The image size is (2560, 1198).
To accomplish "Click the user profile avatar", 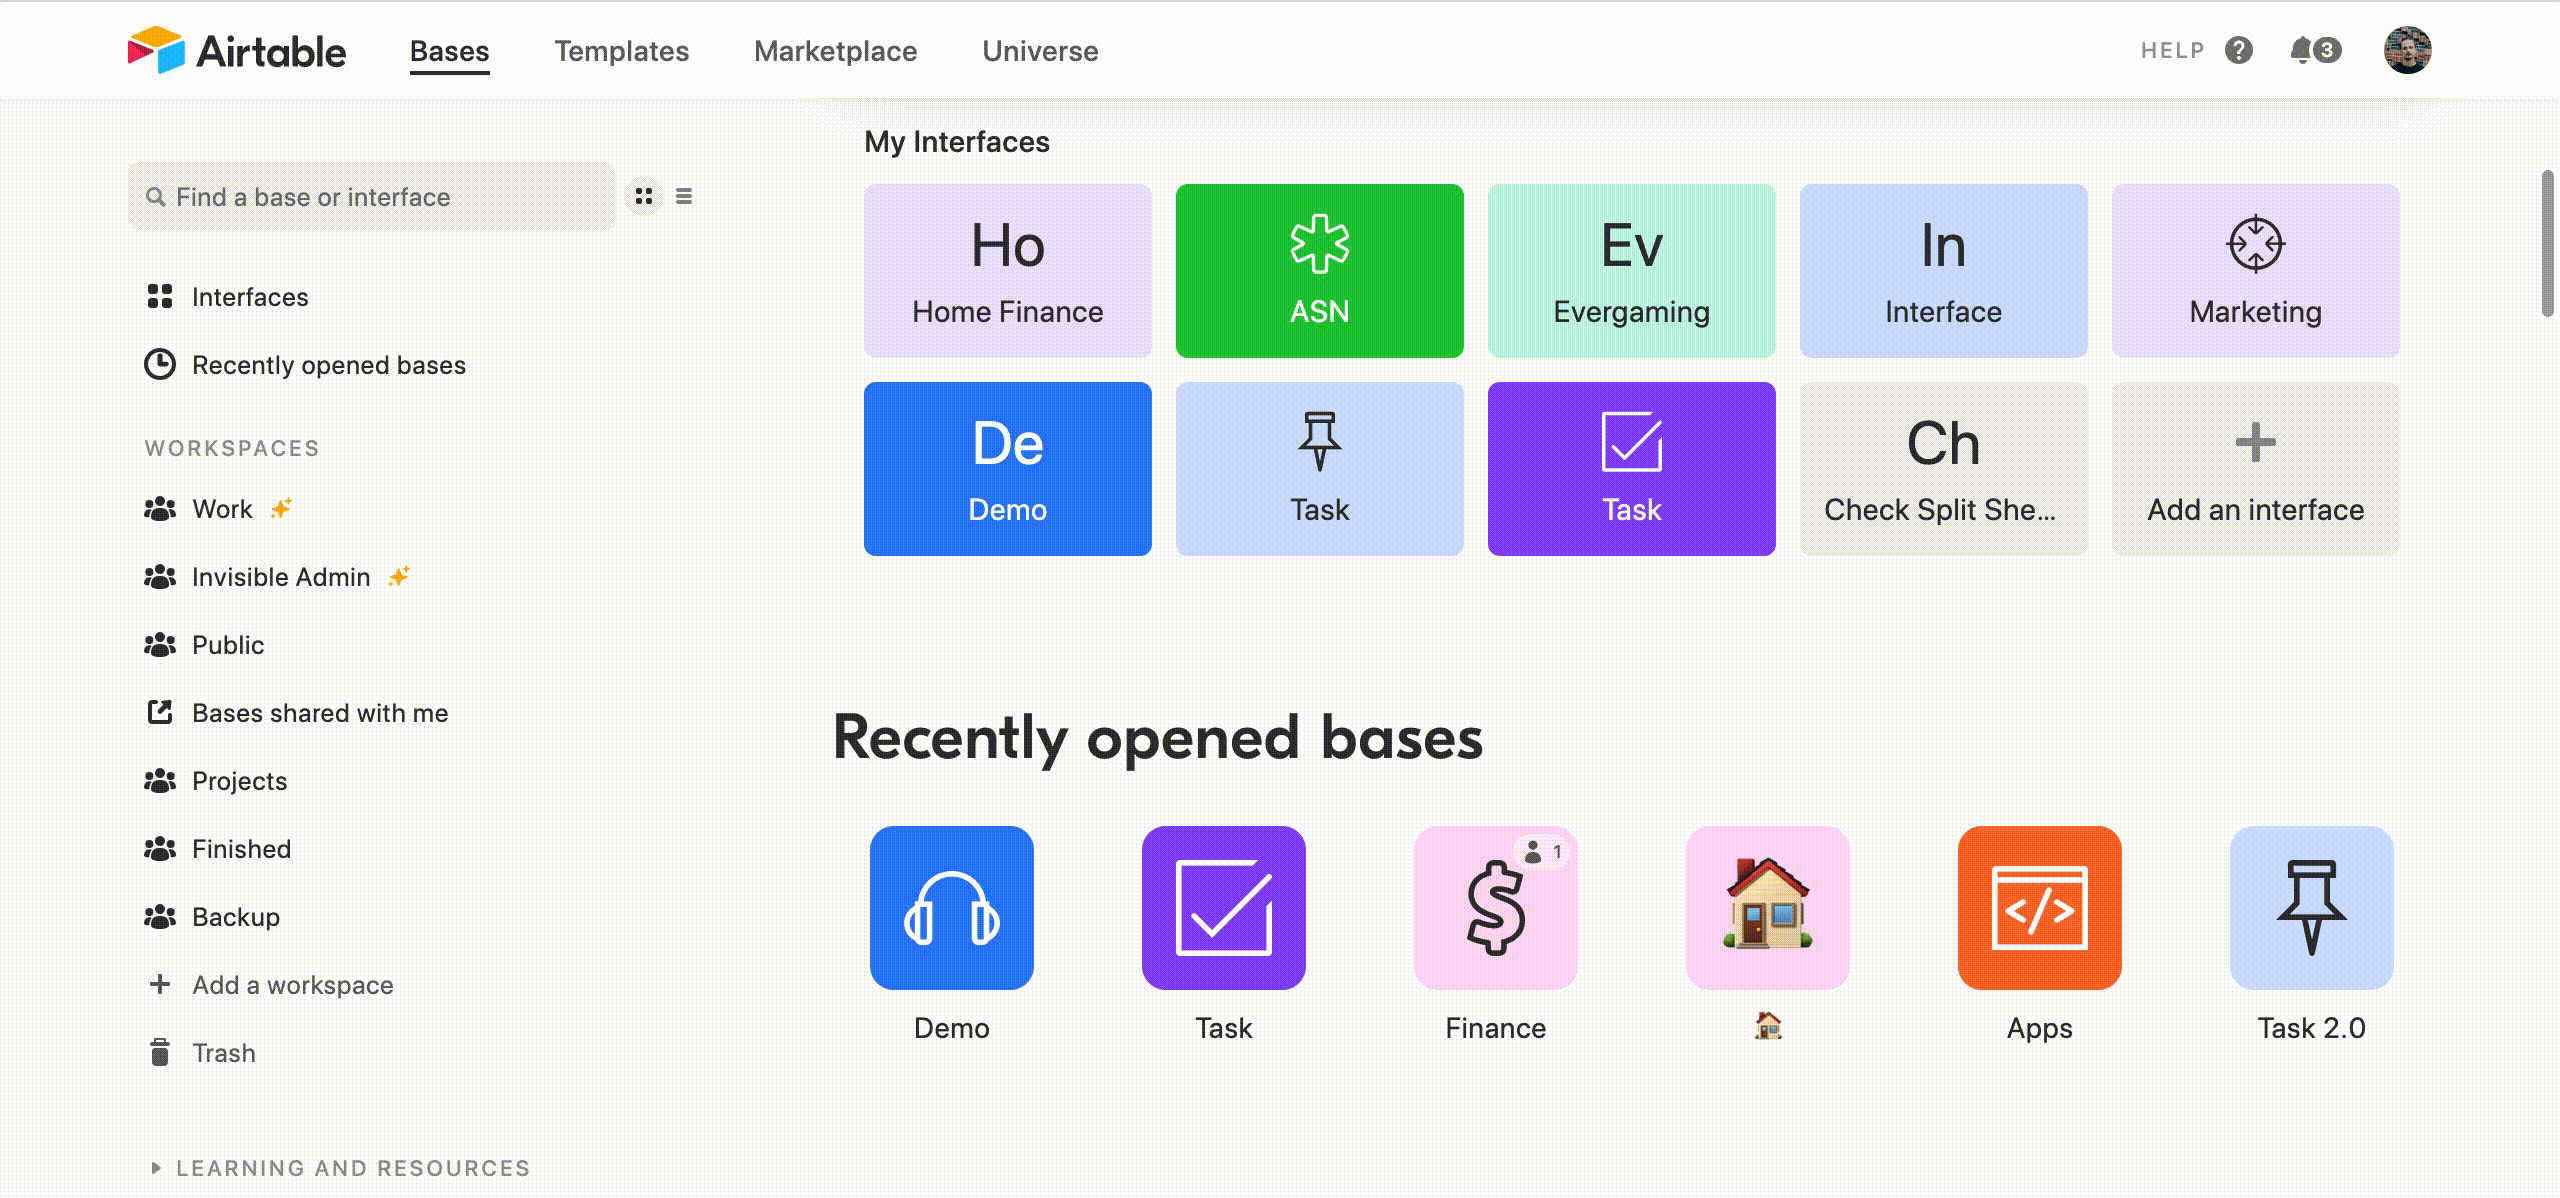I will [x=2407, y=50].
